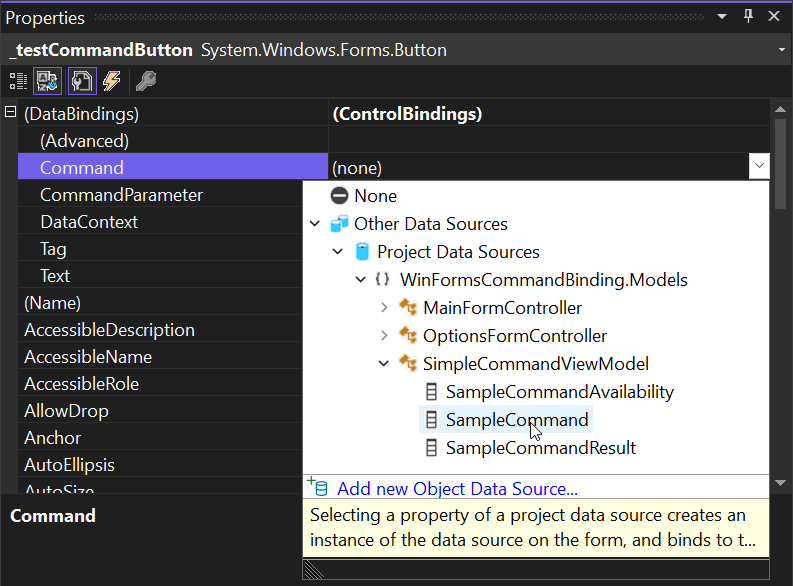The height and width of the screenshot is (586, 793).
Task: Click the property grid scrollbar up arrow
Action: pyautogui.click(x=780, y=110)
